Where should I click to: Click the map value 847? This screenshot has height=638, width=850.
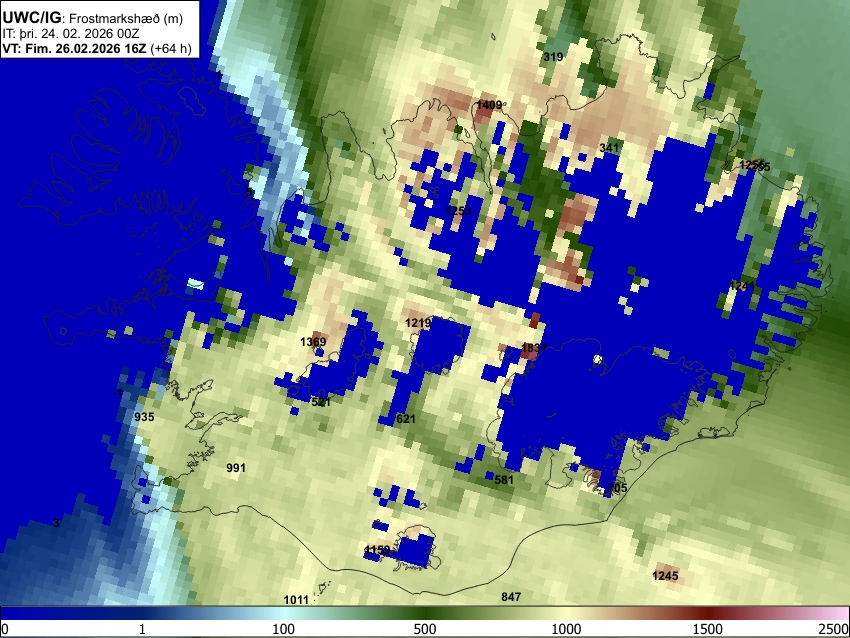coord(511,597)
